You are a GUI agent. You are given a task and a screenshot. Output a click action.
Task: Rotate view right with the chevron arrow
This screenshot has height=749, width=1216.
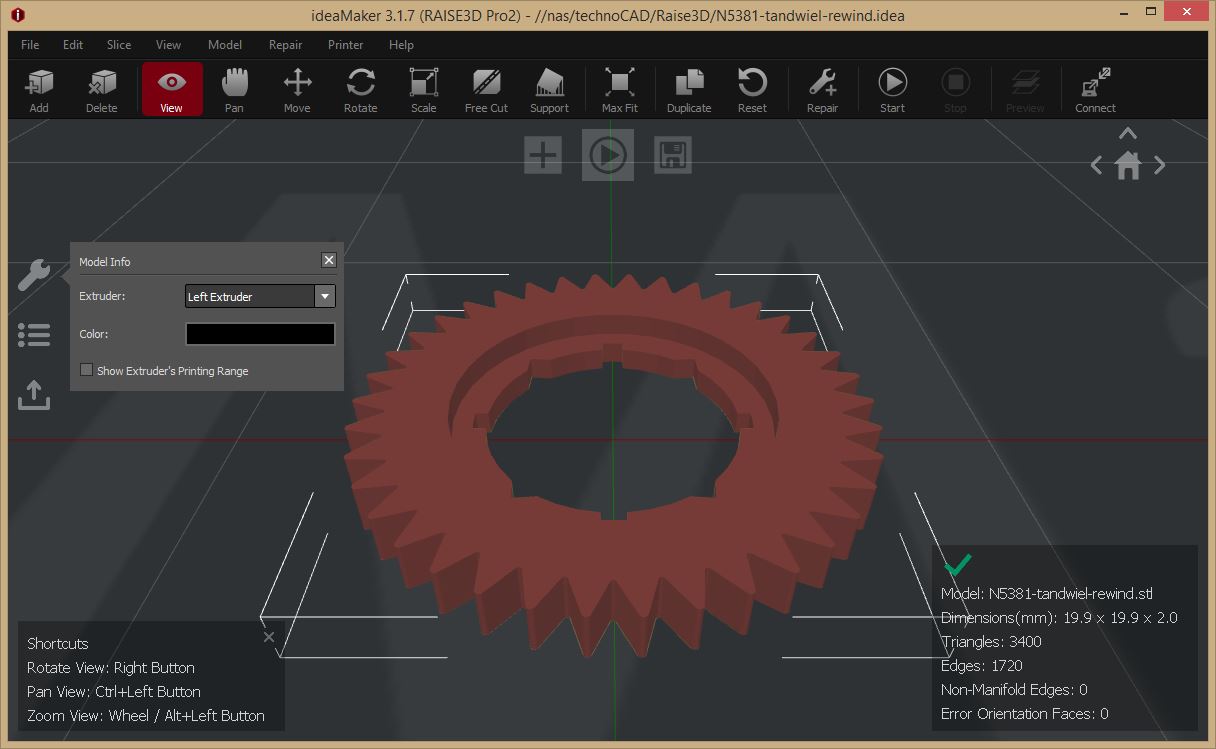[1160, 166]
